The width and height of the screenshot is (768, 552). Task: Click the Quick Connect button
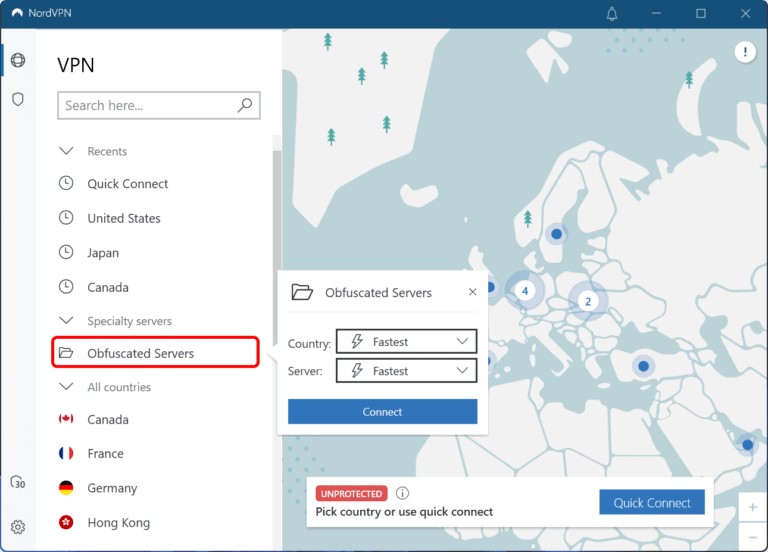click(x=651, y=503)
